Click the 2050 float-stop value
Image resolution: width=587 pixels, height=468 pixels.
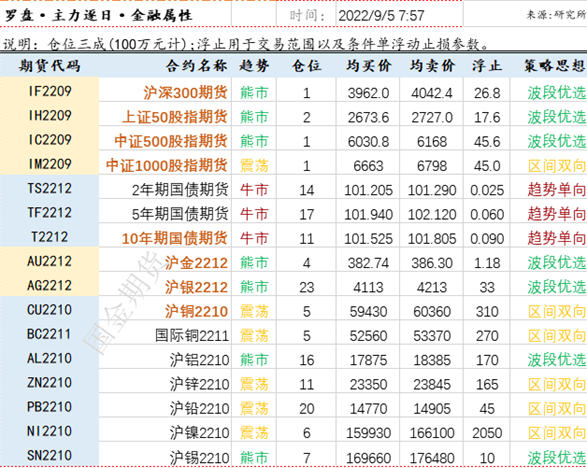(x=487, y=433)
